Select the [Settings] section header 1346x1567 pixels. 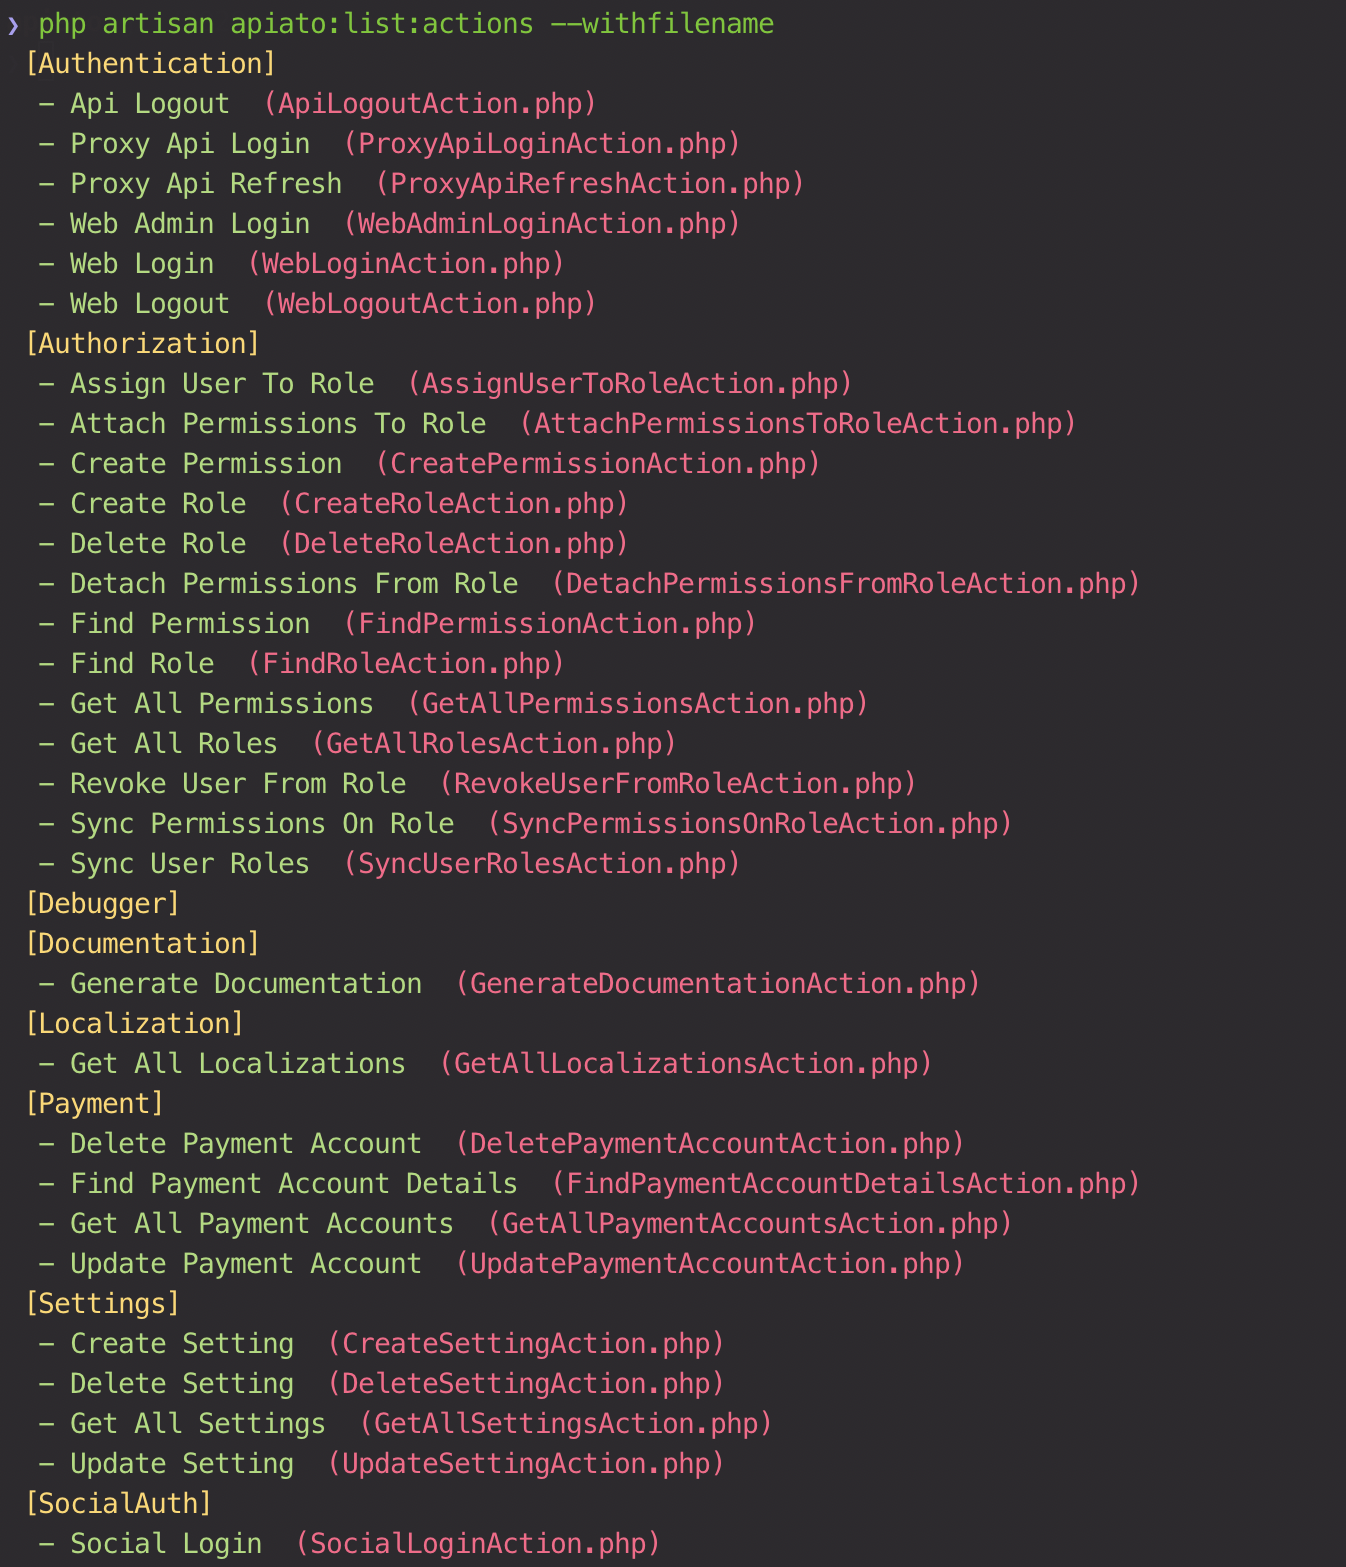(102, 1304)
